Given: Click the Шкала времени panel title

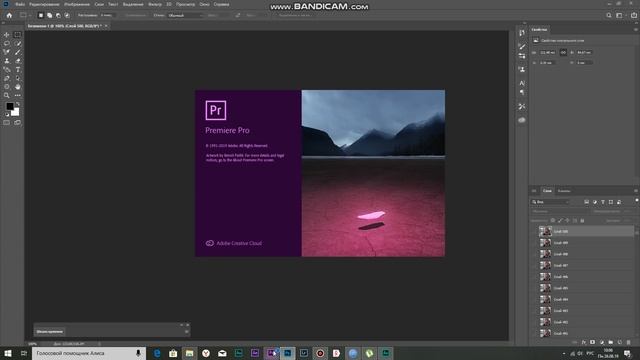Looking at the screenshot, I should click(50, 331).
